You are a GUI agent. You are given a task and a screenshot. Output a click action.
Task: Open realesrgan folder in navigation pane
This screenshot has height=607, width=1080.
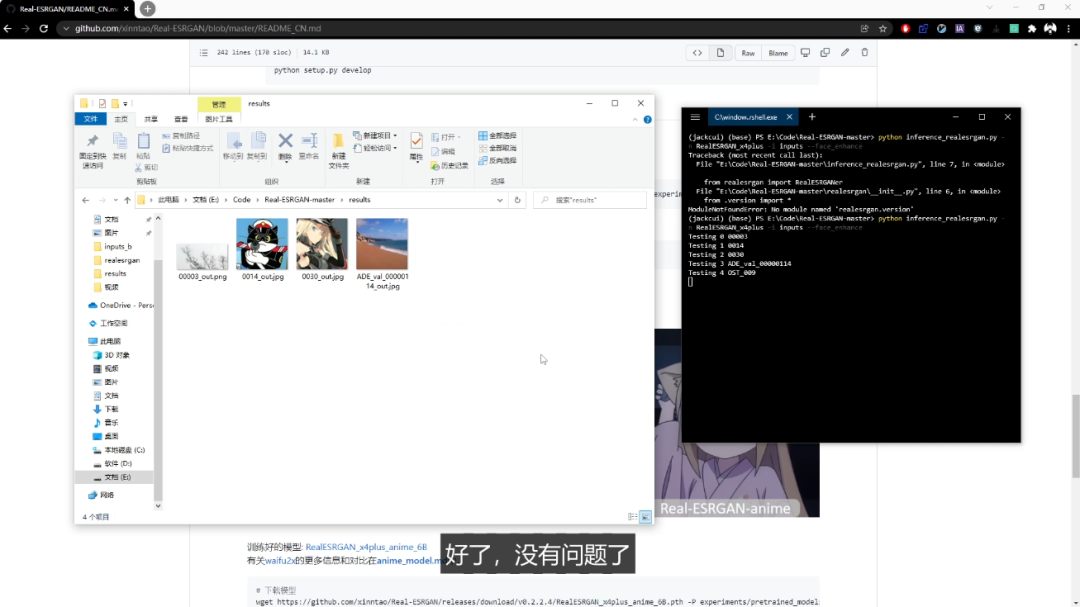(x=121, y=260)
